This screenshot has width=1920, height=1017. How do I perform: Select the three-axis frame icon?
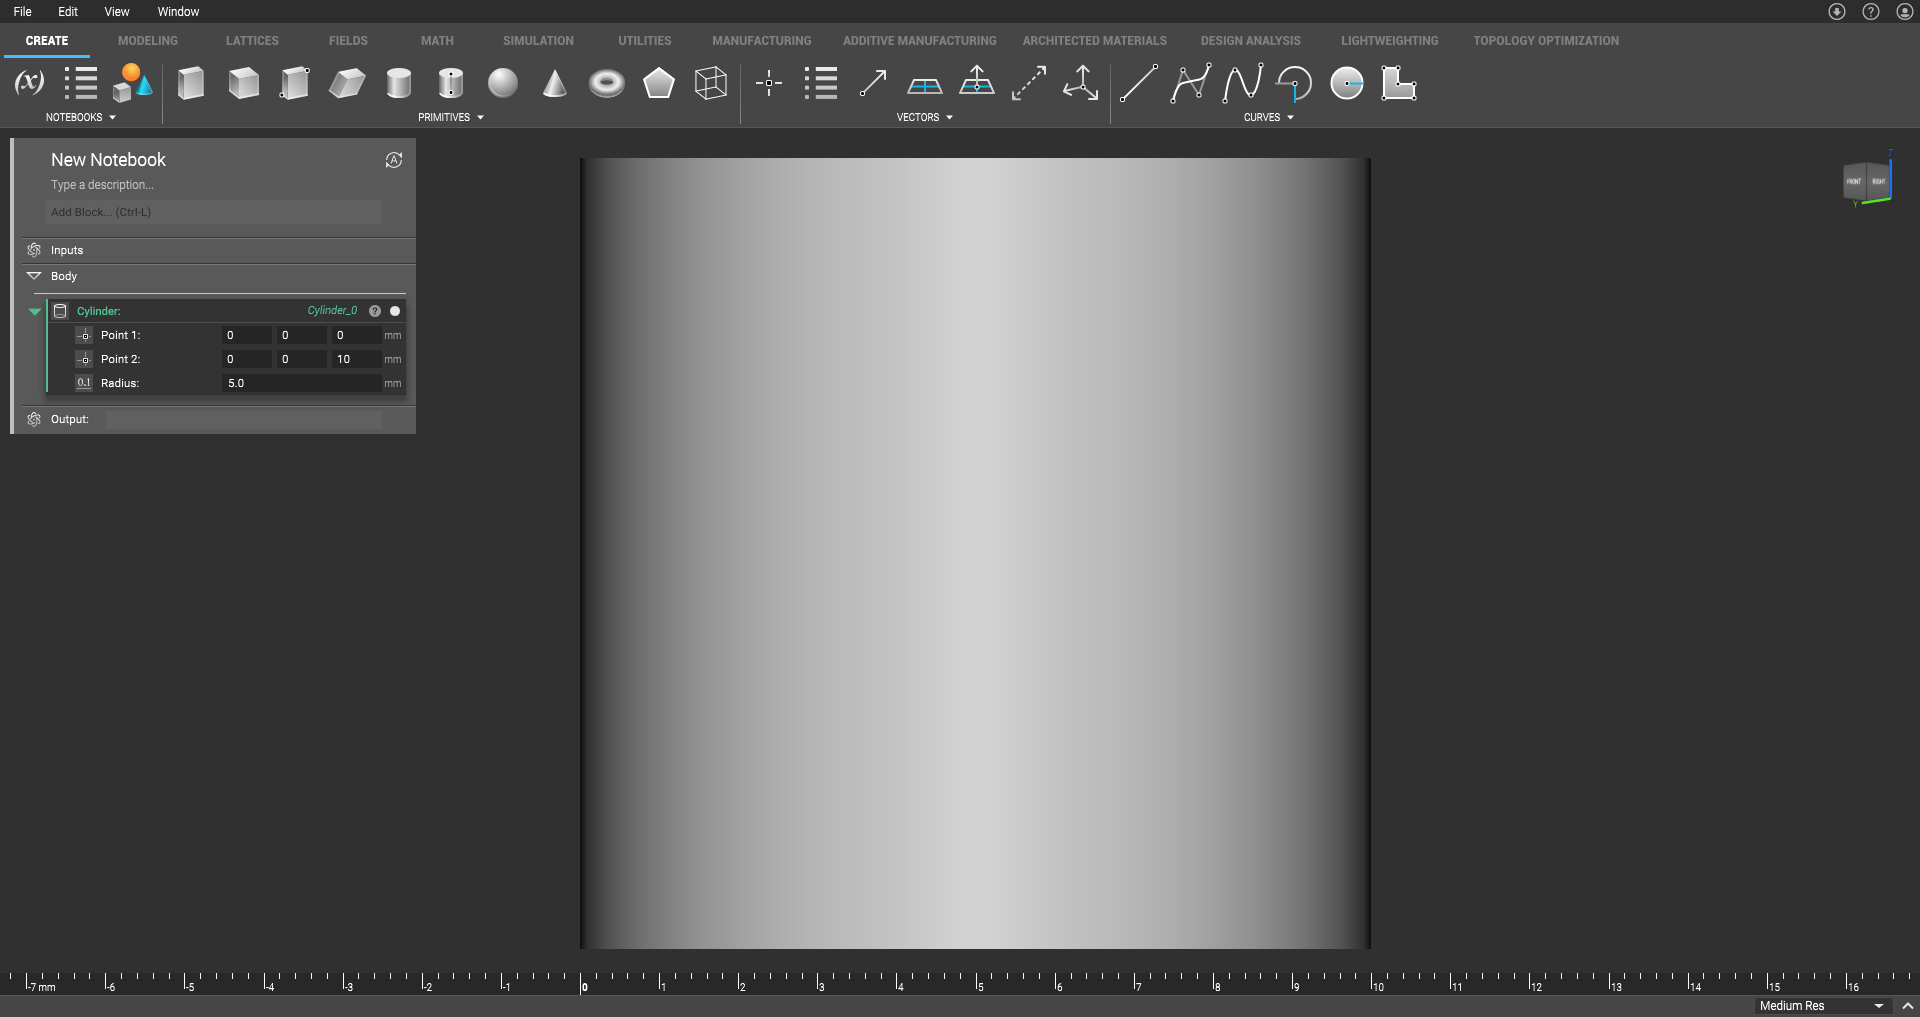(1081, 83)
